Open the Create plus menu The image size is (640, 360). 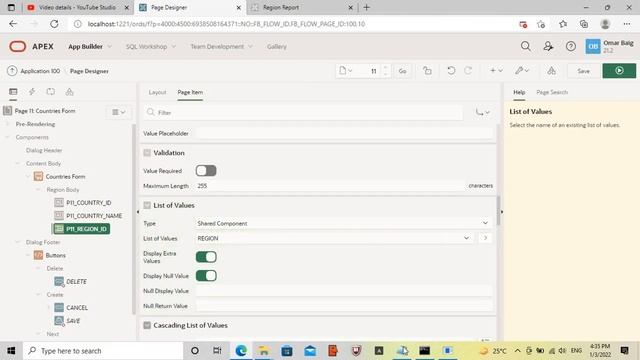pyautogui.click(x=496, y=71)
